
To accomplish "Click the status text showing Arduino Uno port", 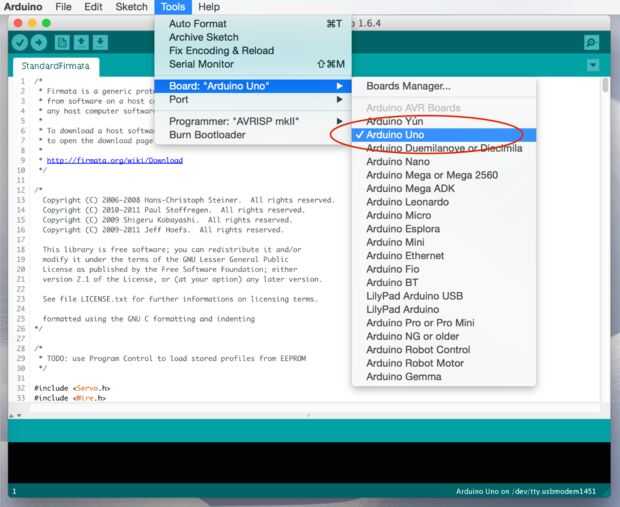I will pos(525,492).
